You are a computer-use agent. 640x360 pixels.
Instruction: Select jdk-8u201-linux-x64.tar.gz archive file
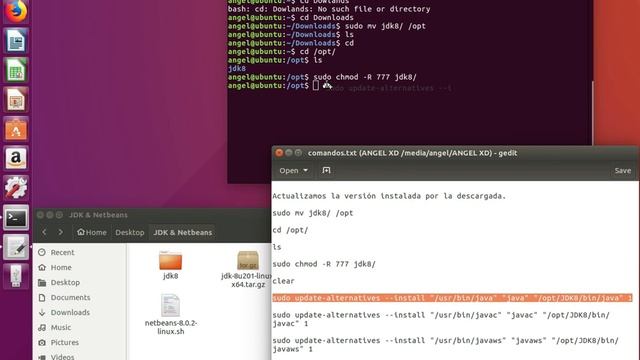tap(248, 269)
